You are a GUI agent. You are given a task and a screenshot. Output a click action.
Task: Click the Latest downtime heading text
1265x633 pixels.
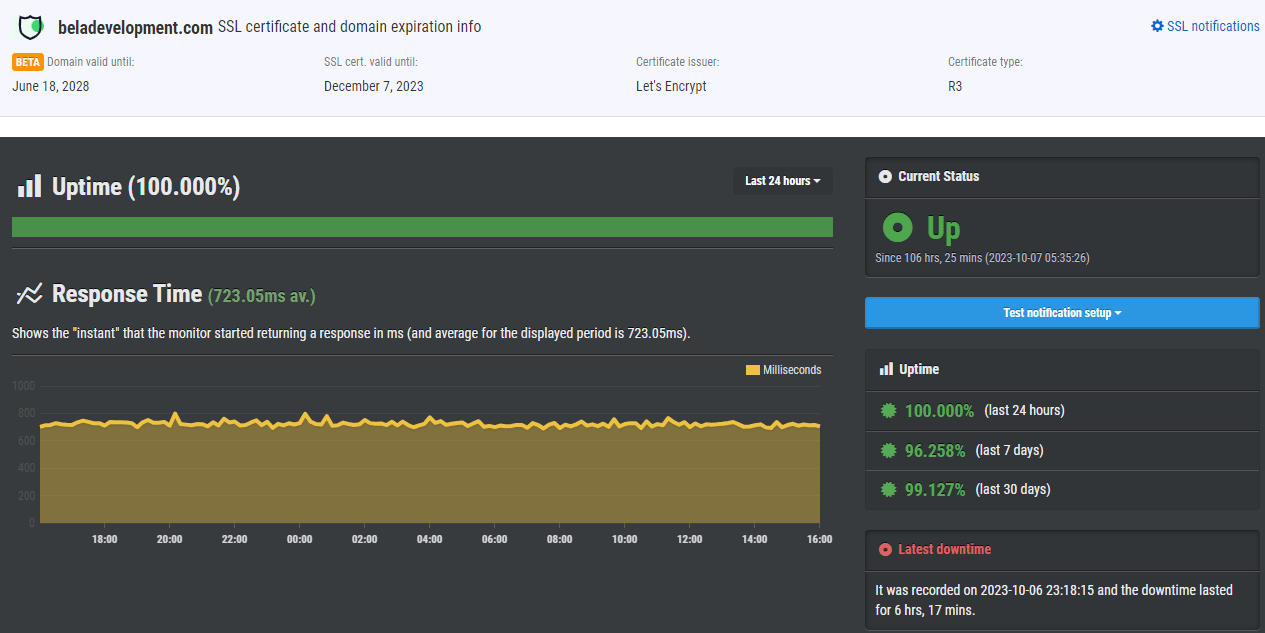tap(945, 549)
